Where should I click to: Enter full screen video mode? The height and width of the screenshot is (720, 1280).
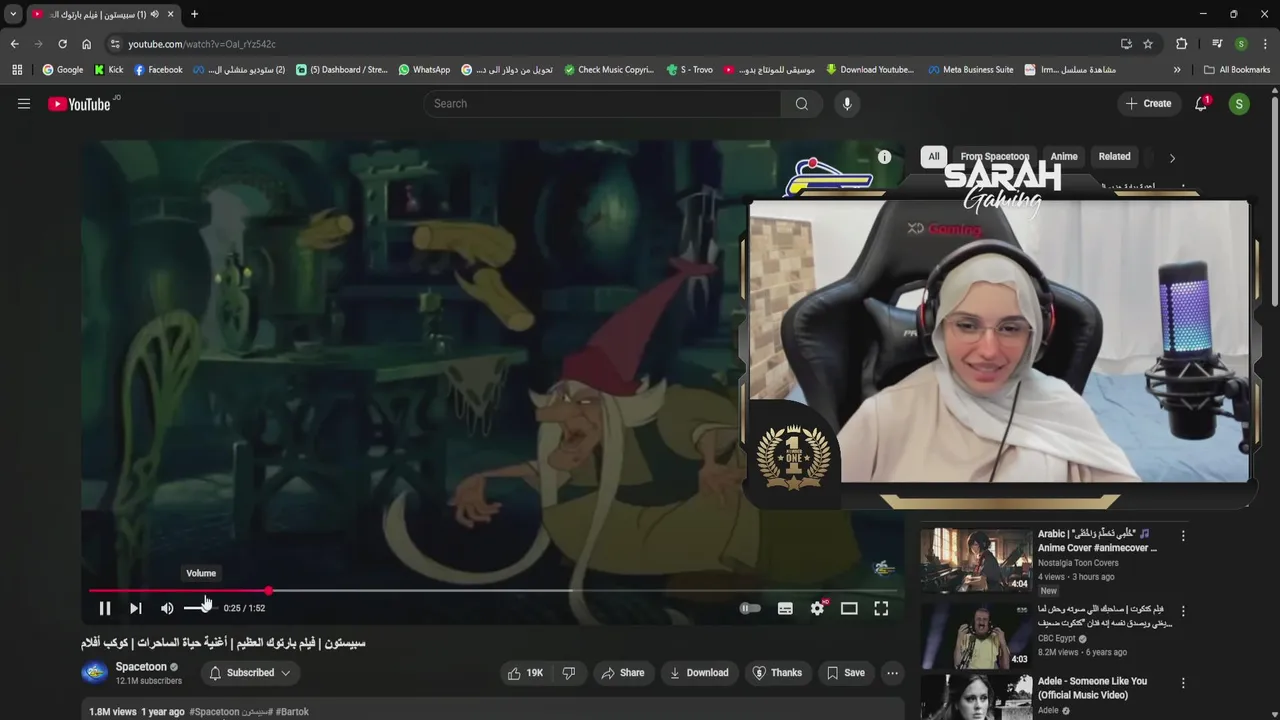point(881,608)
